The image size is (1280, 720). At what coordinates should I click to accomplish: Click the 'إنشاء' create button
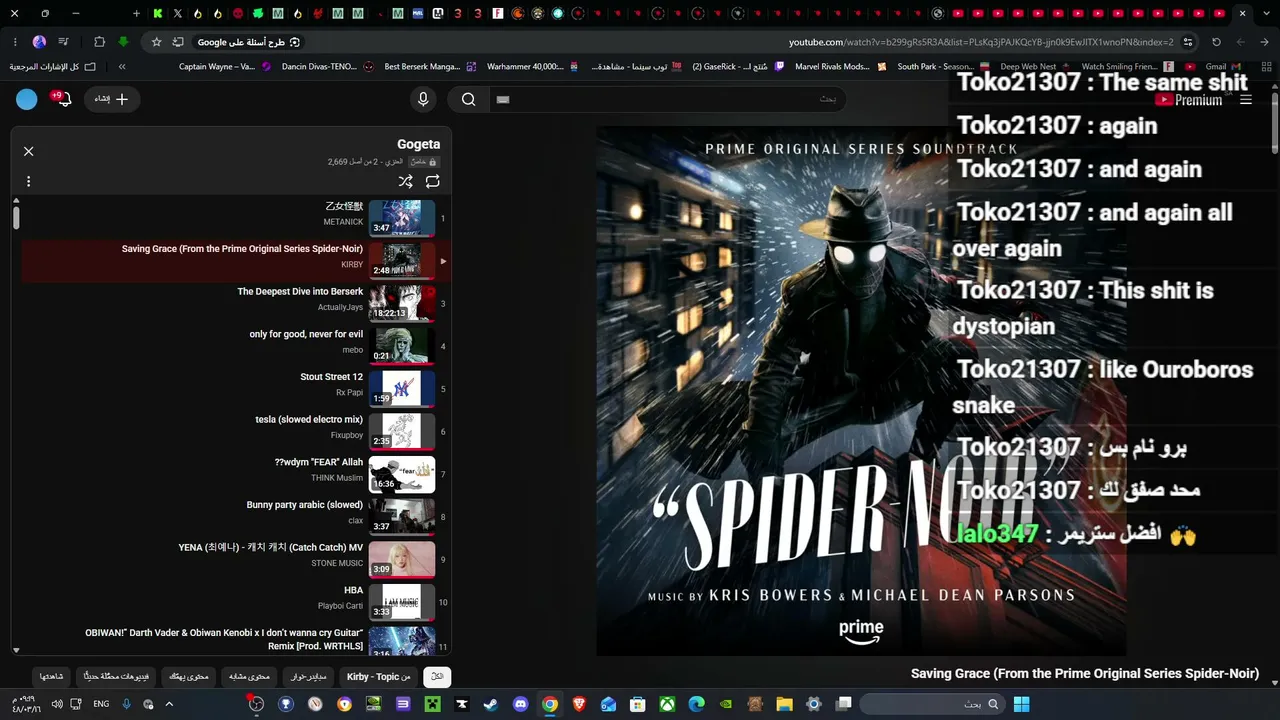112,99
